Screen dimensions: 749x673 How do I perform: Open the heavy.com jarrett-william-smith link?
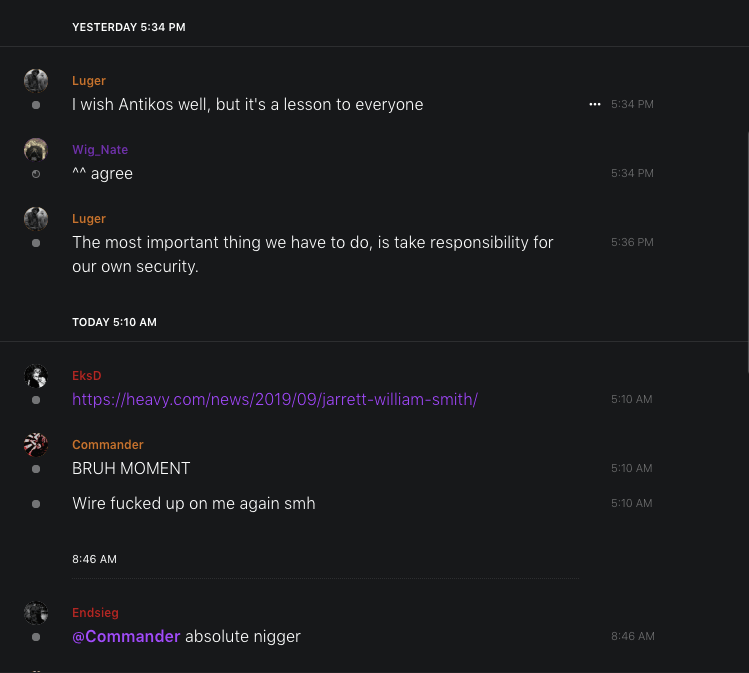275,399
